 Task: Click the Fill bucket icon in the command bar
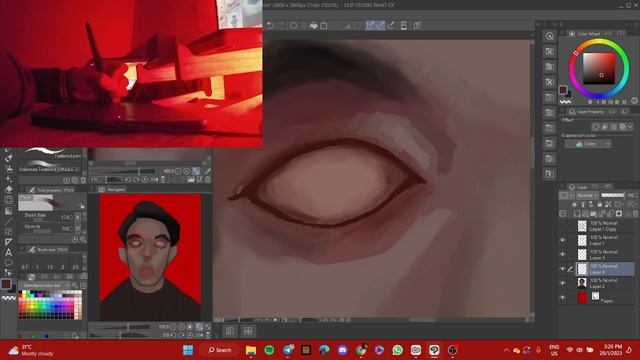point(313,25)
